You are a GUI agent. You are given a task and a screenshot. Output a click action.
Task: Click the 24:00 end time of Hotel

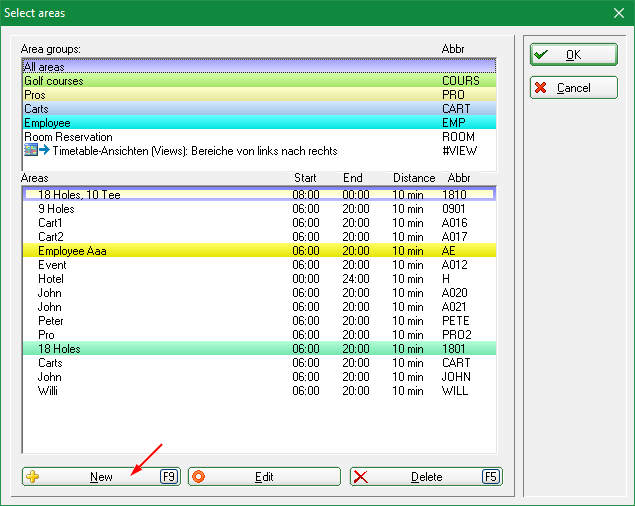(356, 279)
